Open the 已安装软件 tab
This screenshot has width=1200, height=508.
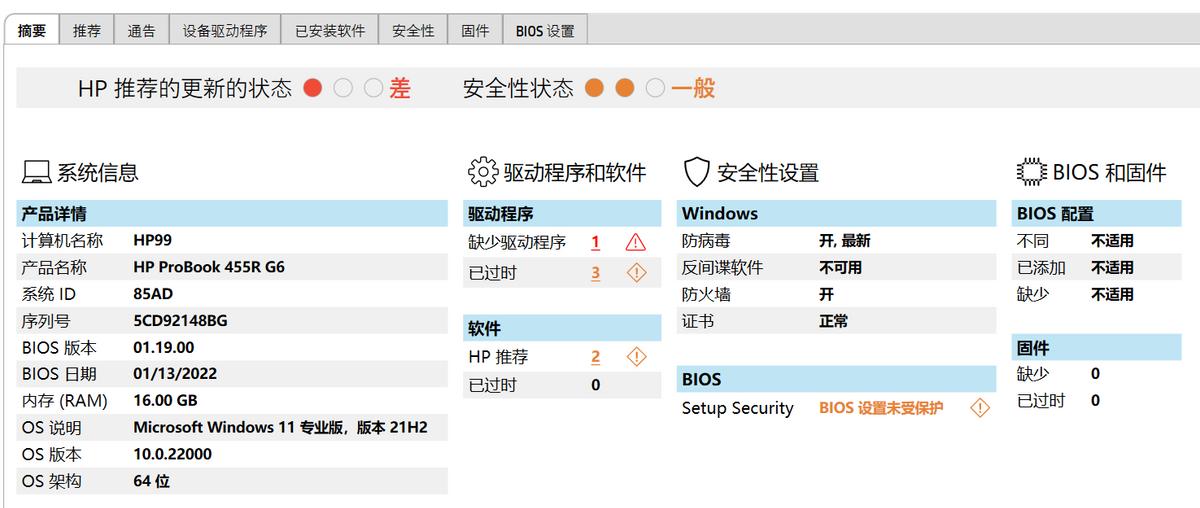pyautogui.click(x=330, y=31)
